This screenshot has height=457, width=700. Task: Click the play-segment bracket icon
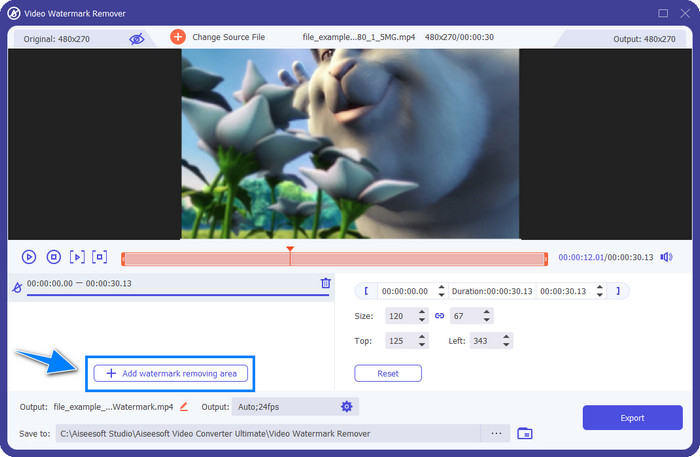point(77,257)
